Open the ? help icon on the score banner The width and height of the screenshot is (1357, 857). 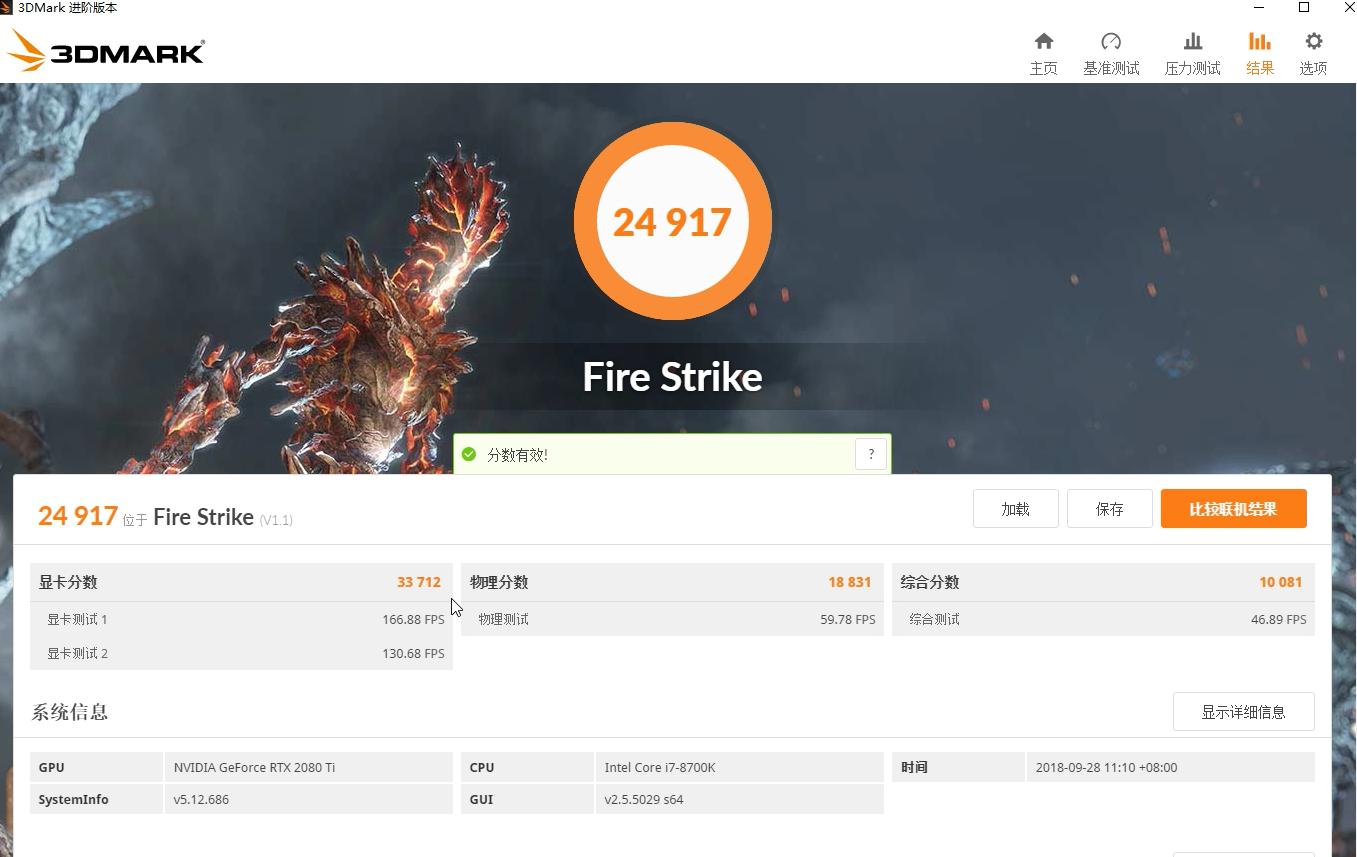pyautogui.click(x=870, y=453)
